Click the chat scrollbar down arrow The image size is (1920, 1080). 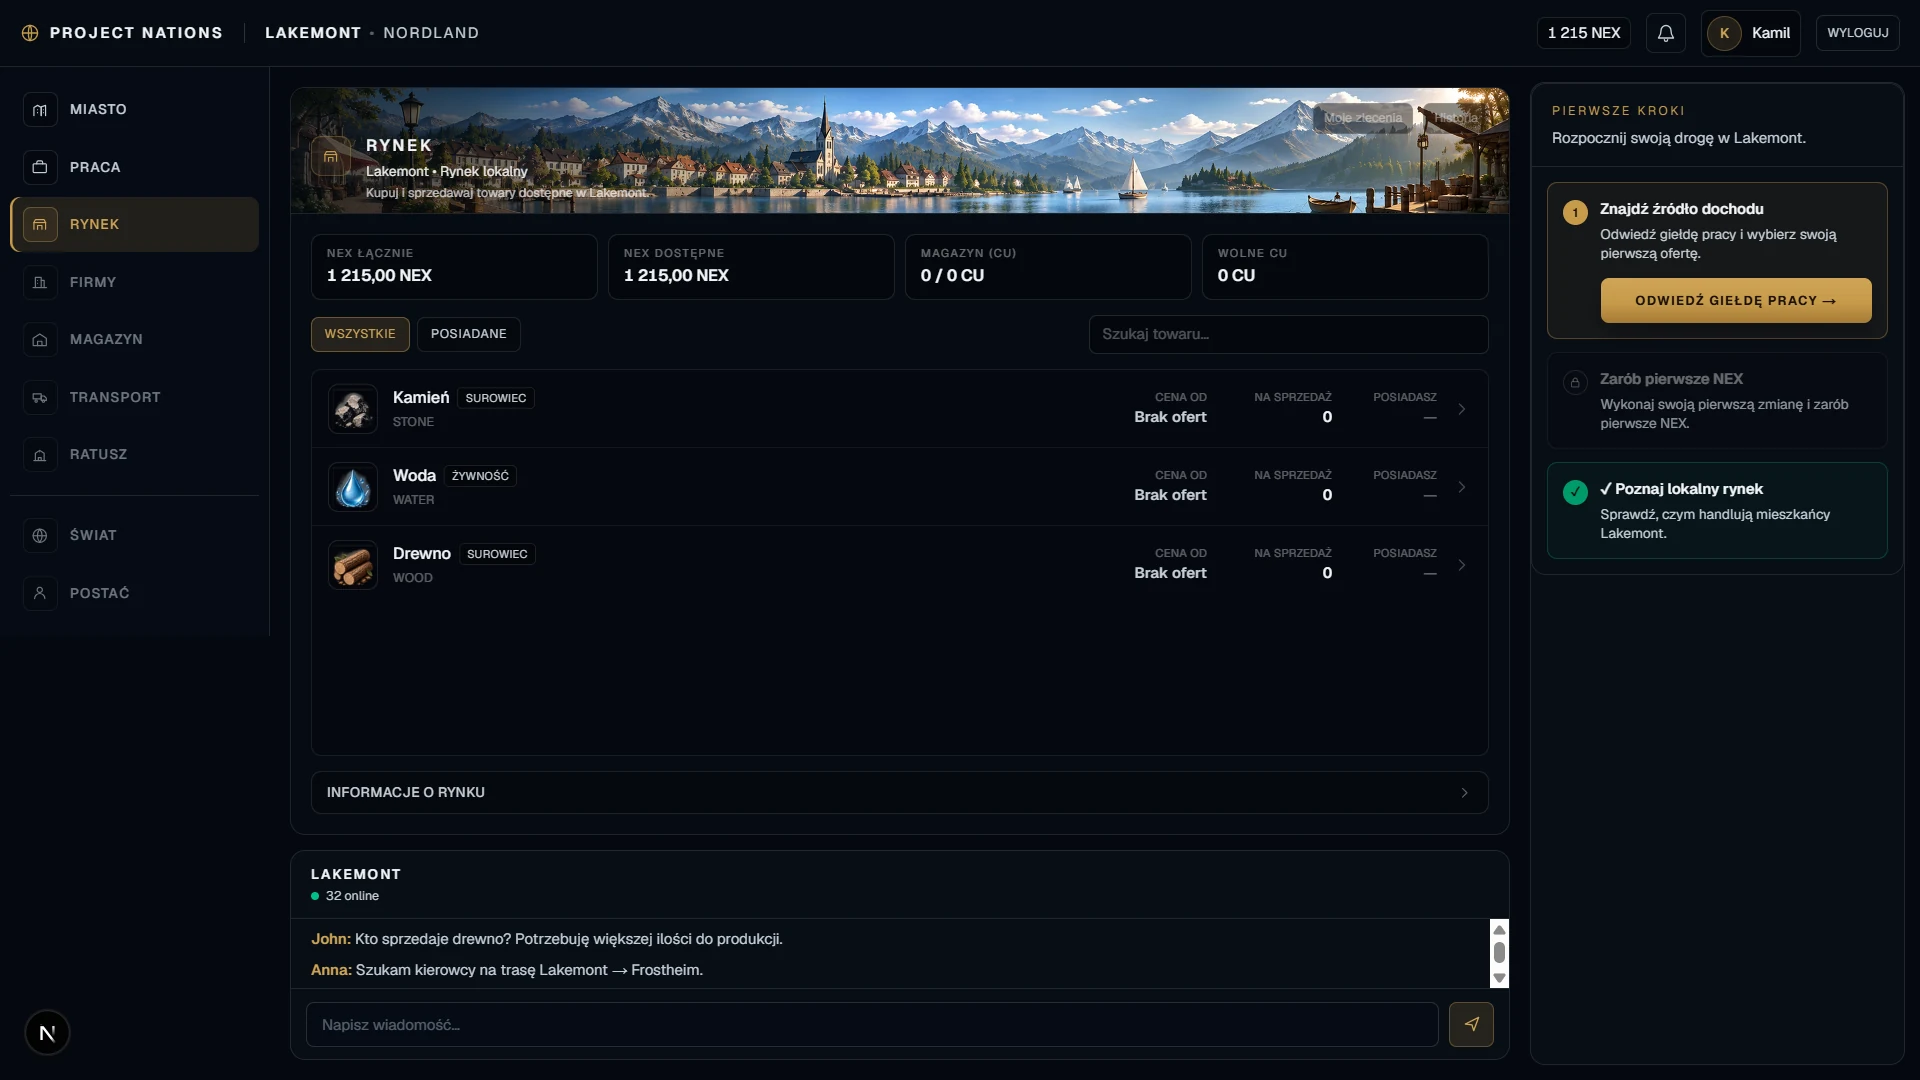tap(1499, 978)
